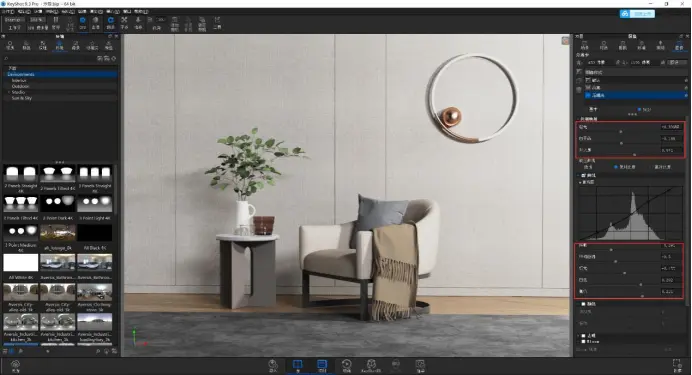Switch to the project Environment tab
The image size is (692, 375).
coord(641,45)
